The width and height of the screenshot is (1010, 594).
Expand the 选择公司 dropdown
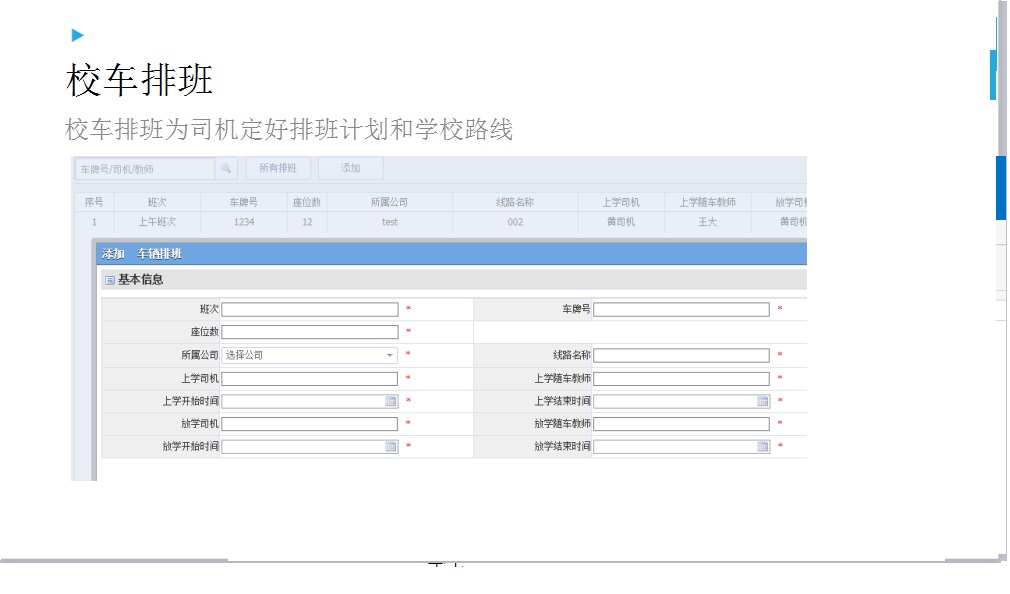point(389,355)
